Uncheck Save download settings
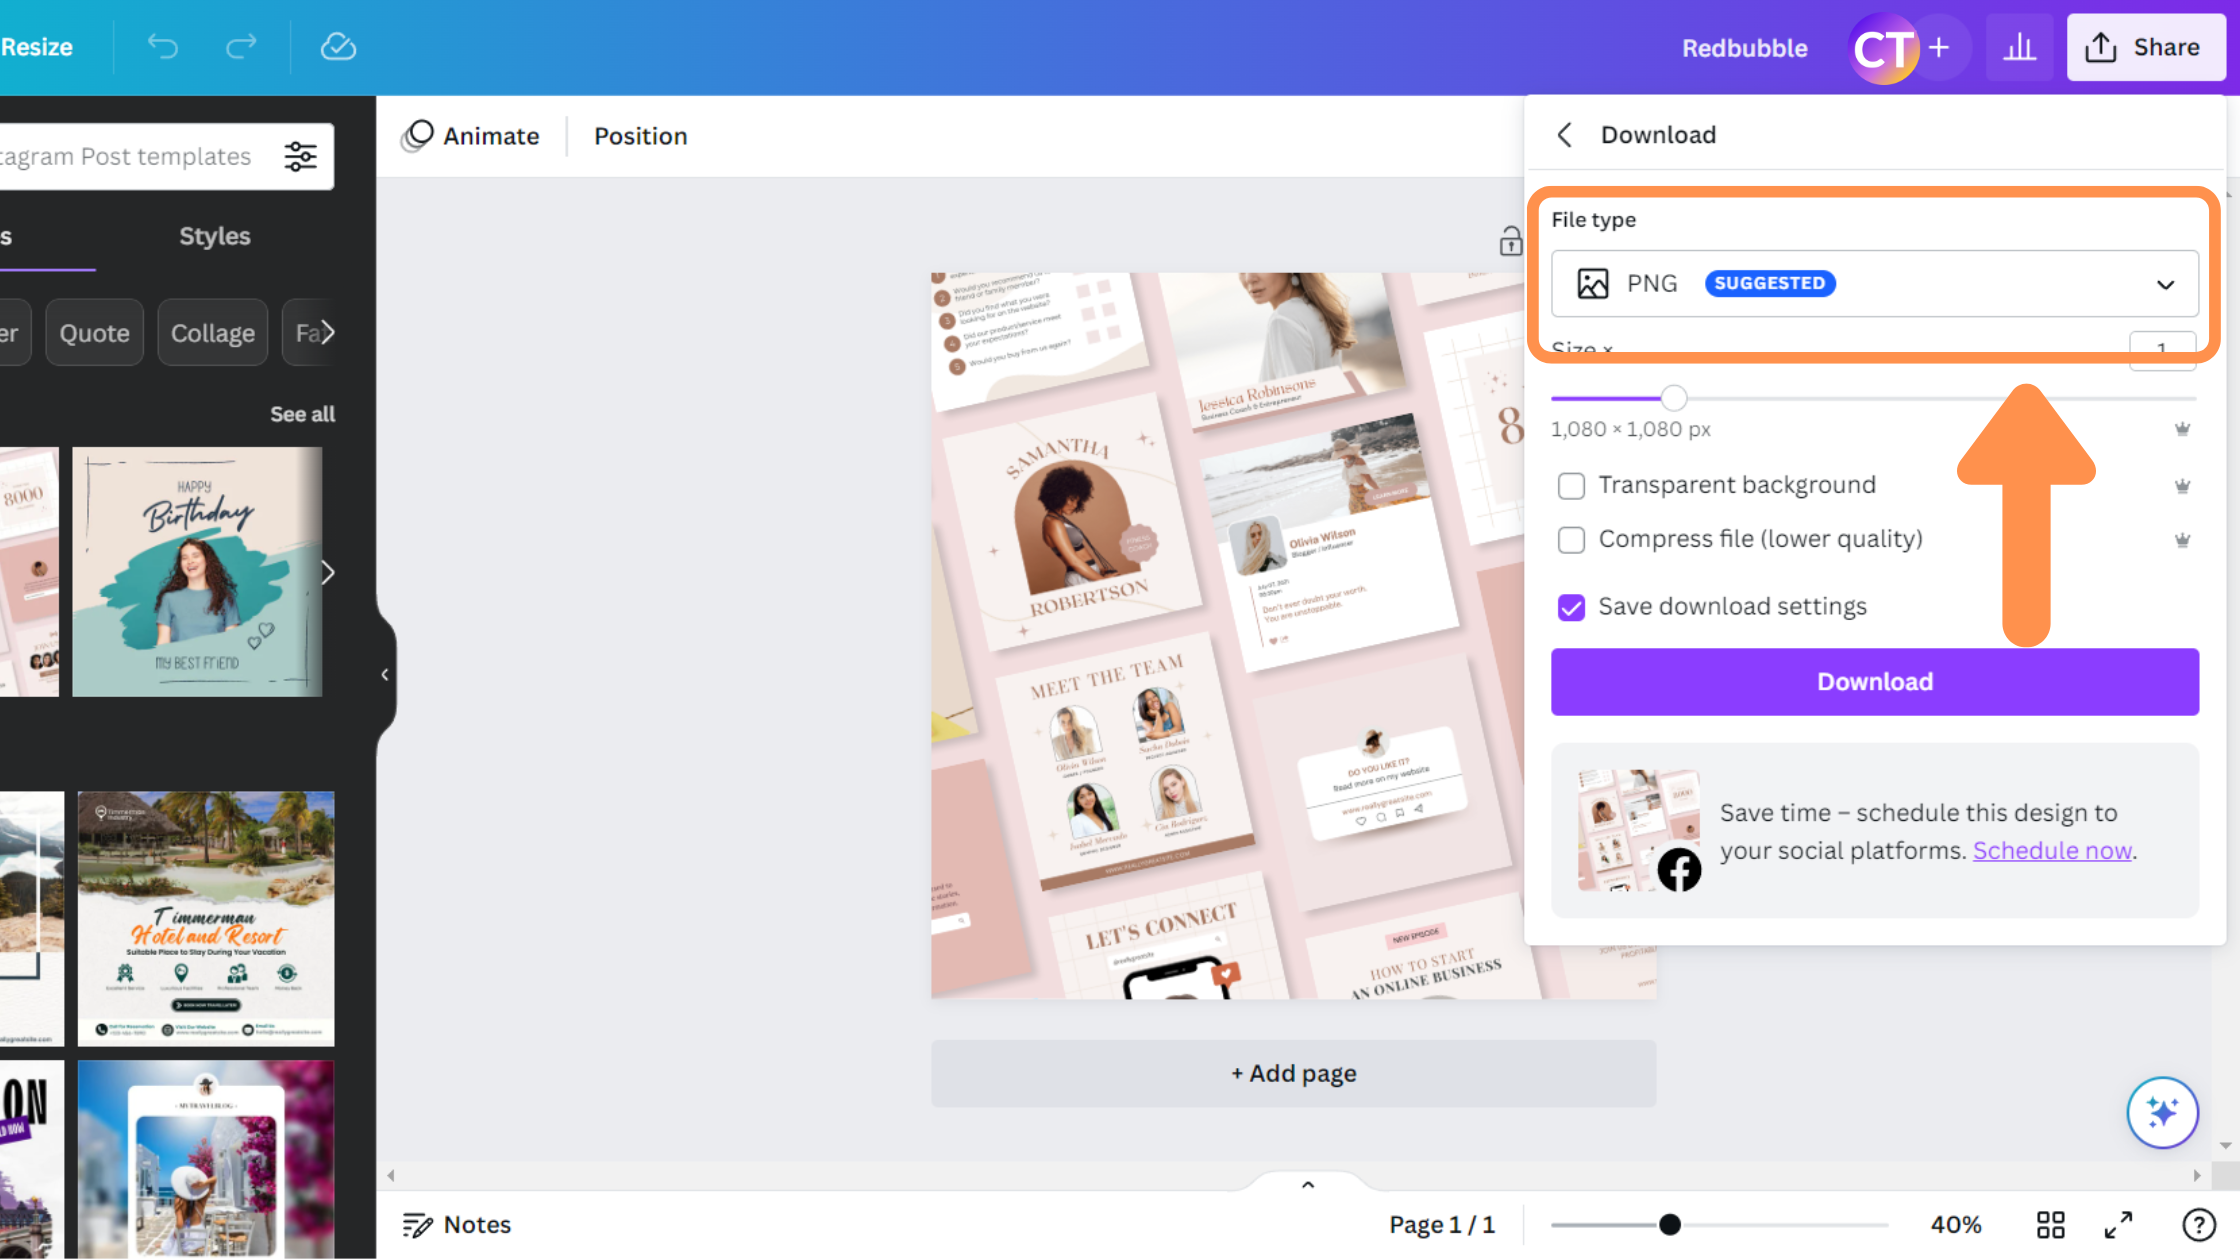The width and height of the screenshot is (2240, 1260). (x=1571, y=607)
